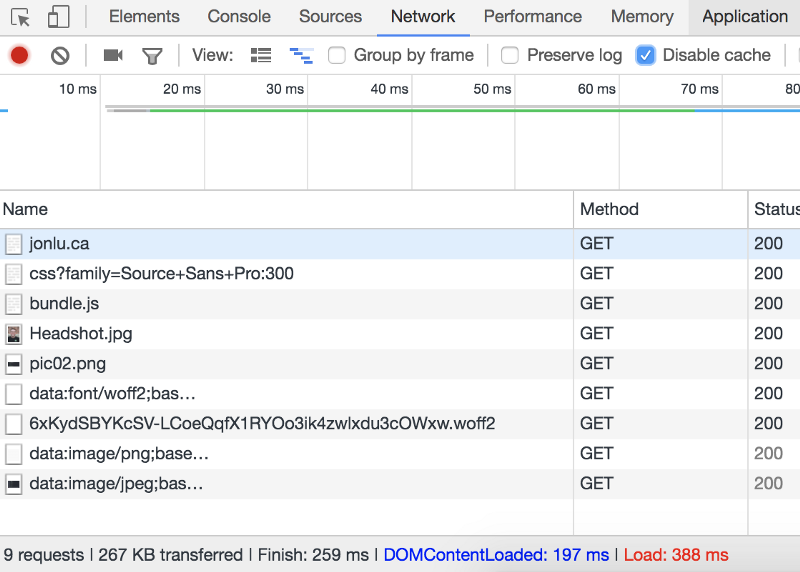Select the jonlu.ca request row
This screenshot has width=800, height=572.
point(59,243)
